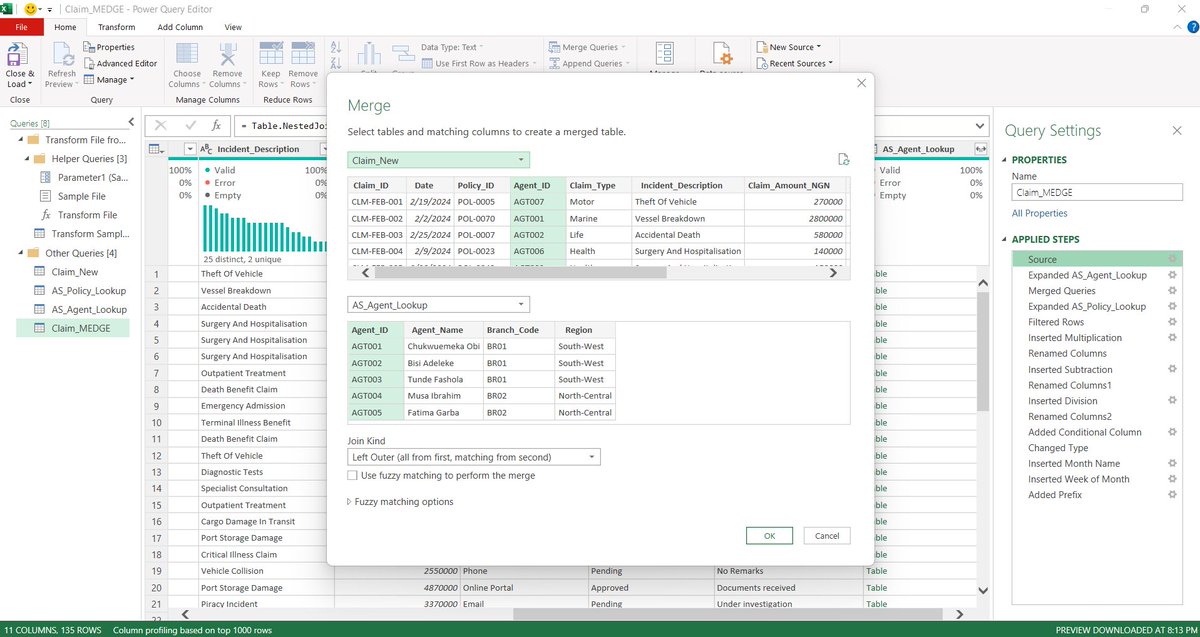1200x637 pixels.
Task: Collapse the Helper Queries folder
Action: (25, 158)
